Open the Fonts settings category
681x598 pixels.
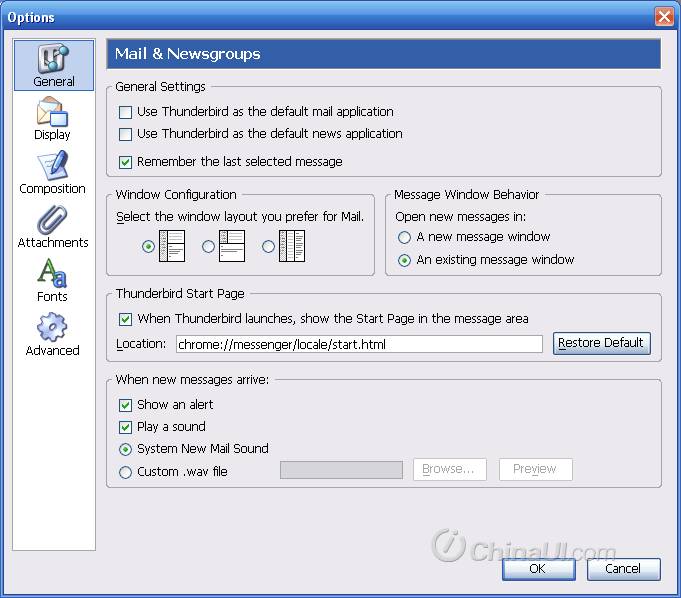pos(52,281)
